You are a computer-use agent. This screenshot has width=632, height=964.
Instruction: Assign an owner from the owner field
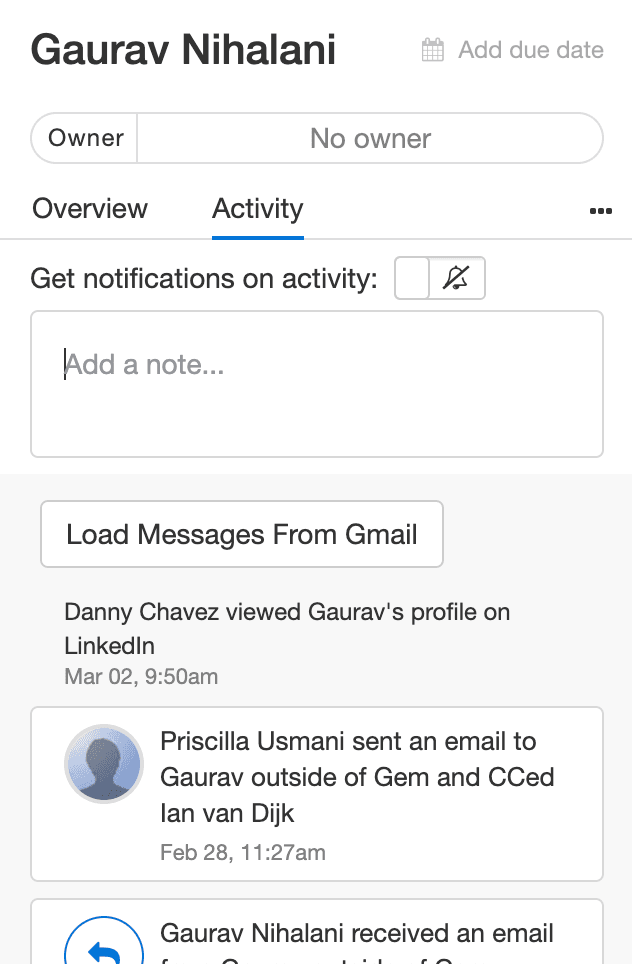point(370,138)
